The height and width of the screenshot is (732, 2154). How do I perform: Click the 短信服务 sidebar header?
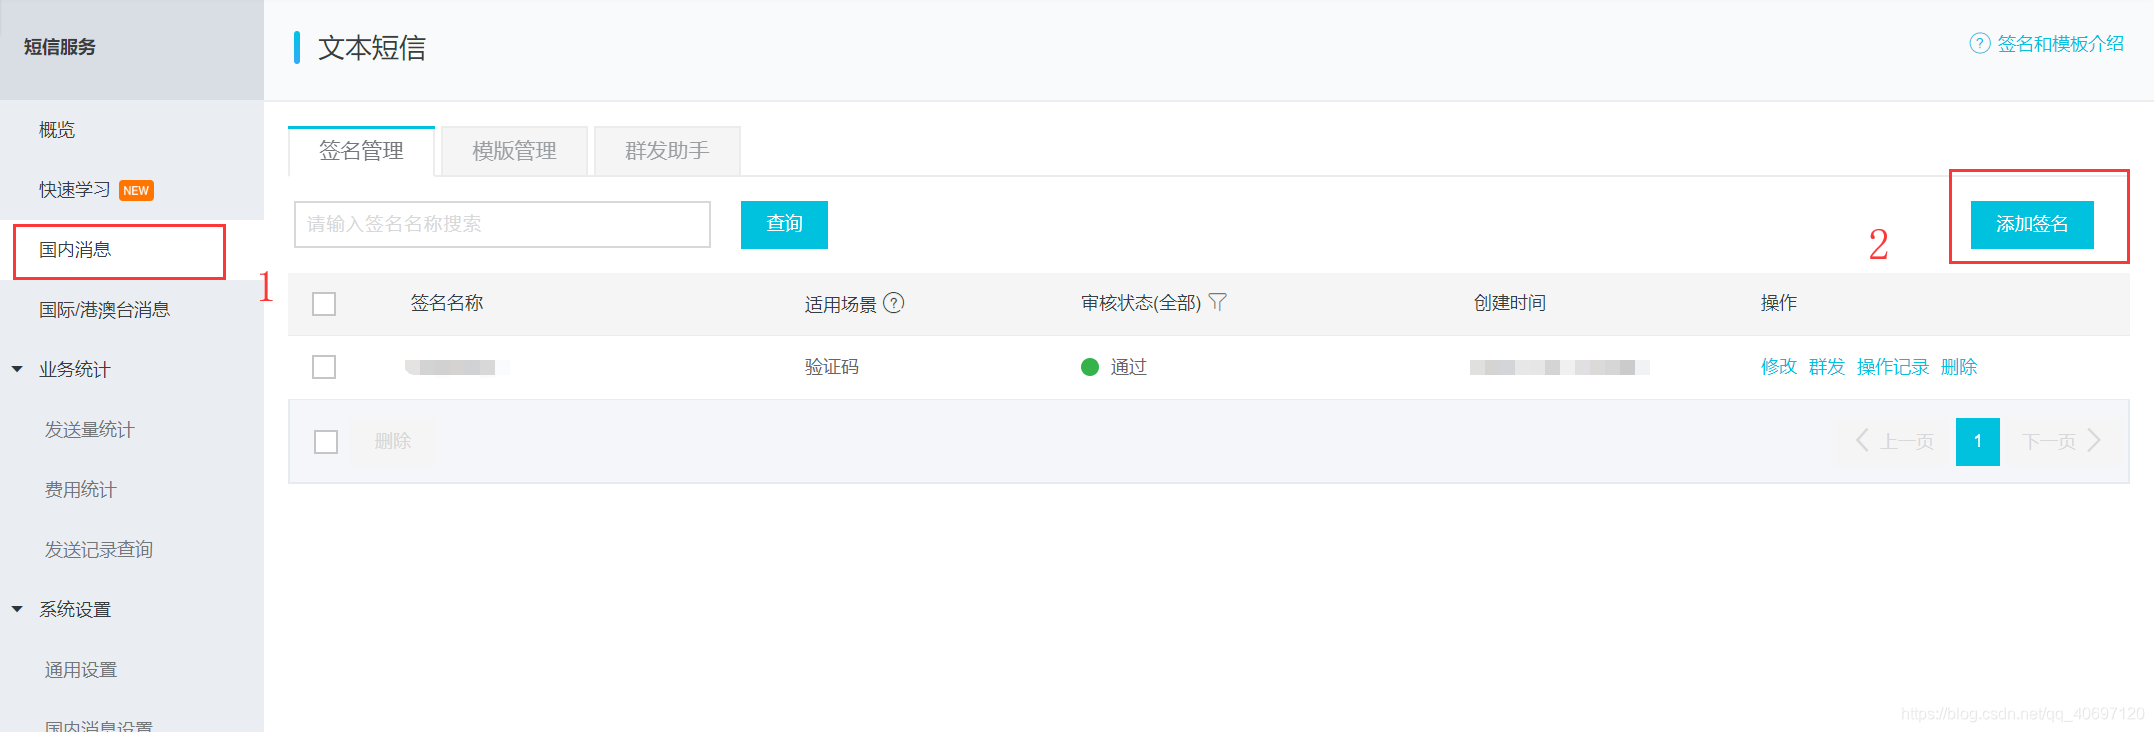point(60,47)
